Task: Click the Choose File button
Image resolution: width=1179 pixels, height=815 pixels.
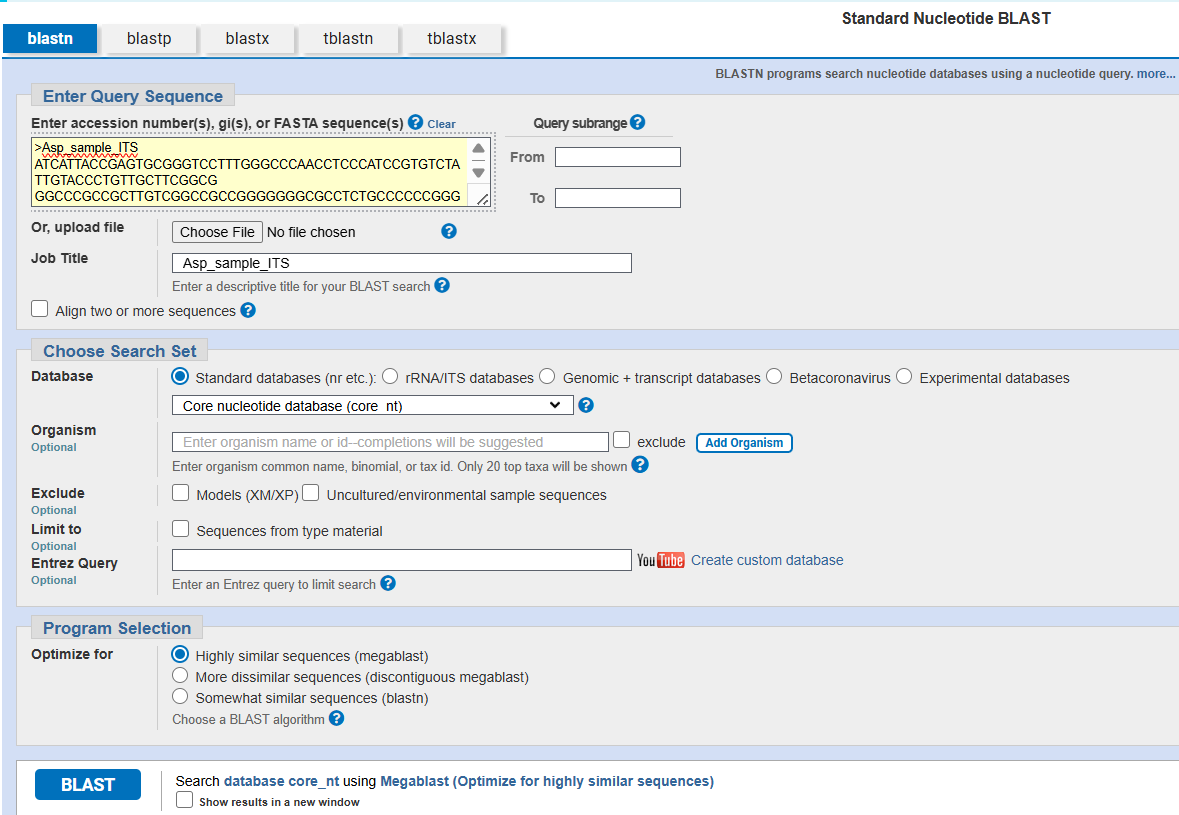Action: pos(217,232)
